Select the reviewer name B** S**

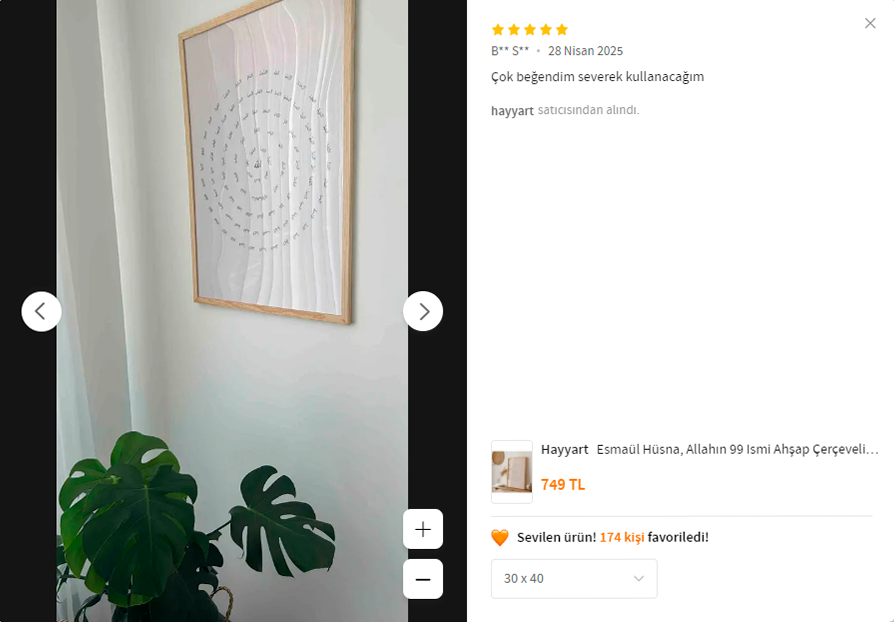click(510, 51)
